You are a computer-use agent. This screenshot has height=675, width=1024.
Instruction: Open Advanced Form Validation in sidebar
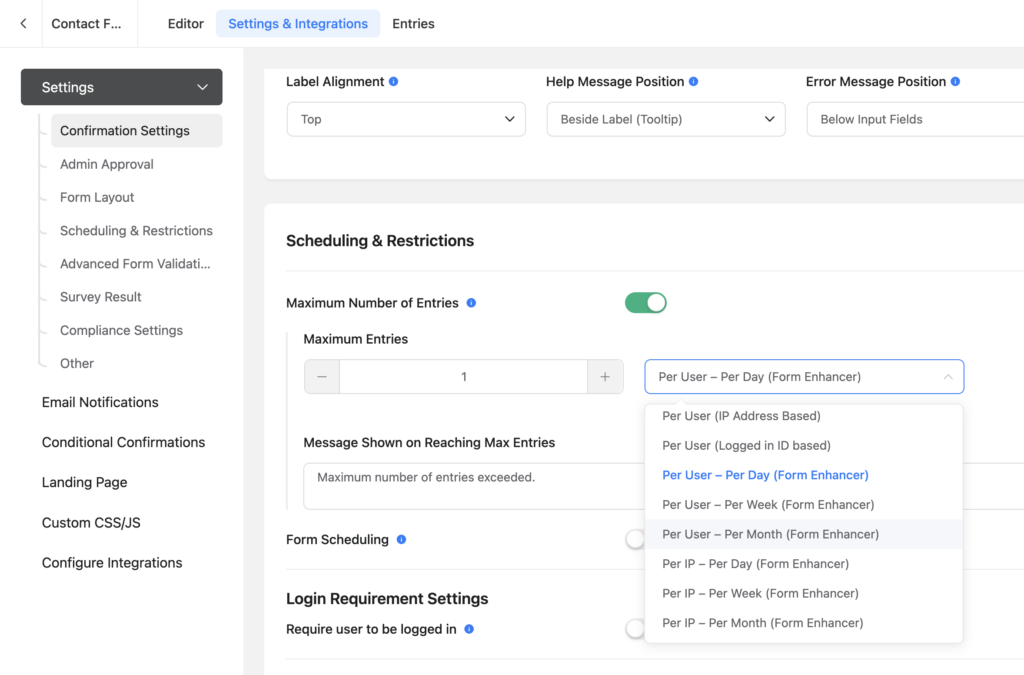point(135,264)
